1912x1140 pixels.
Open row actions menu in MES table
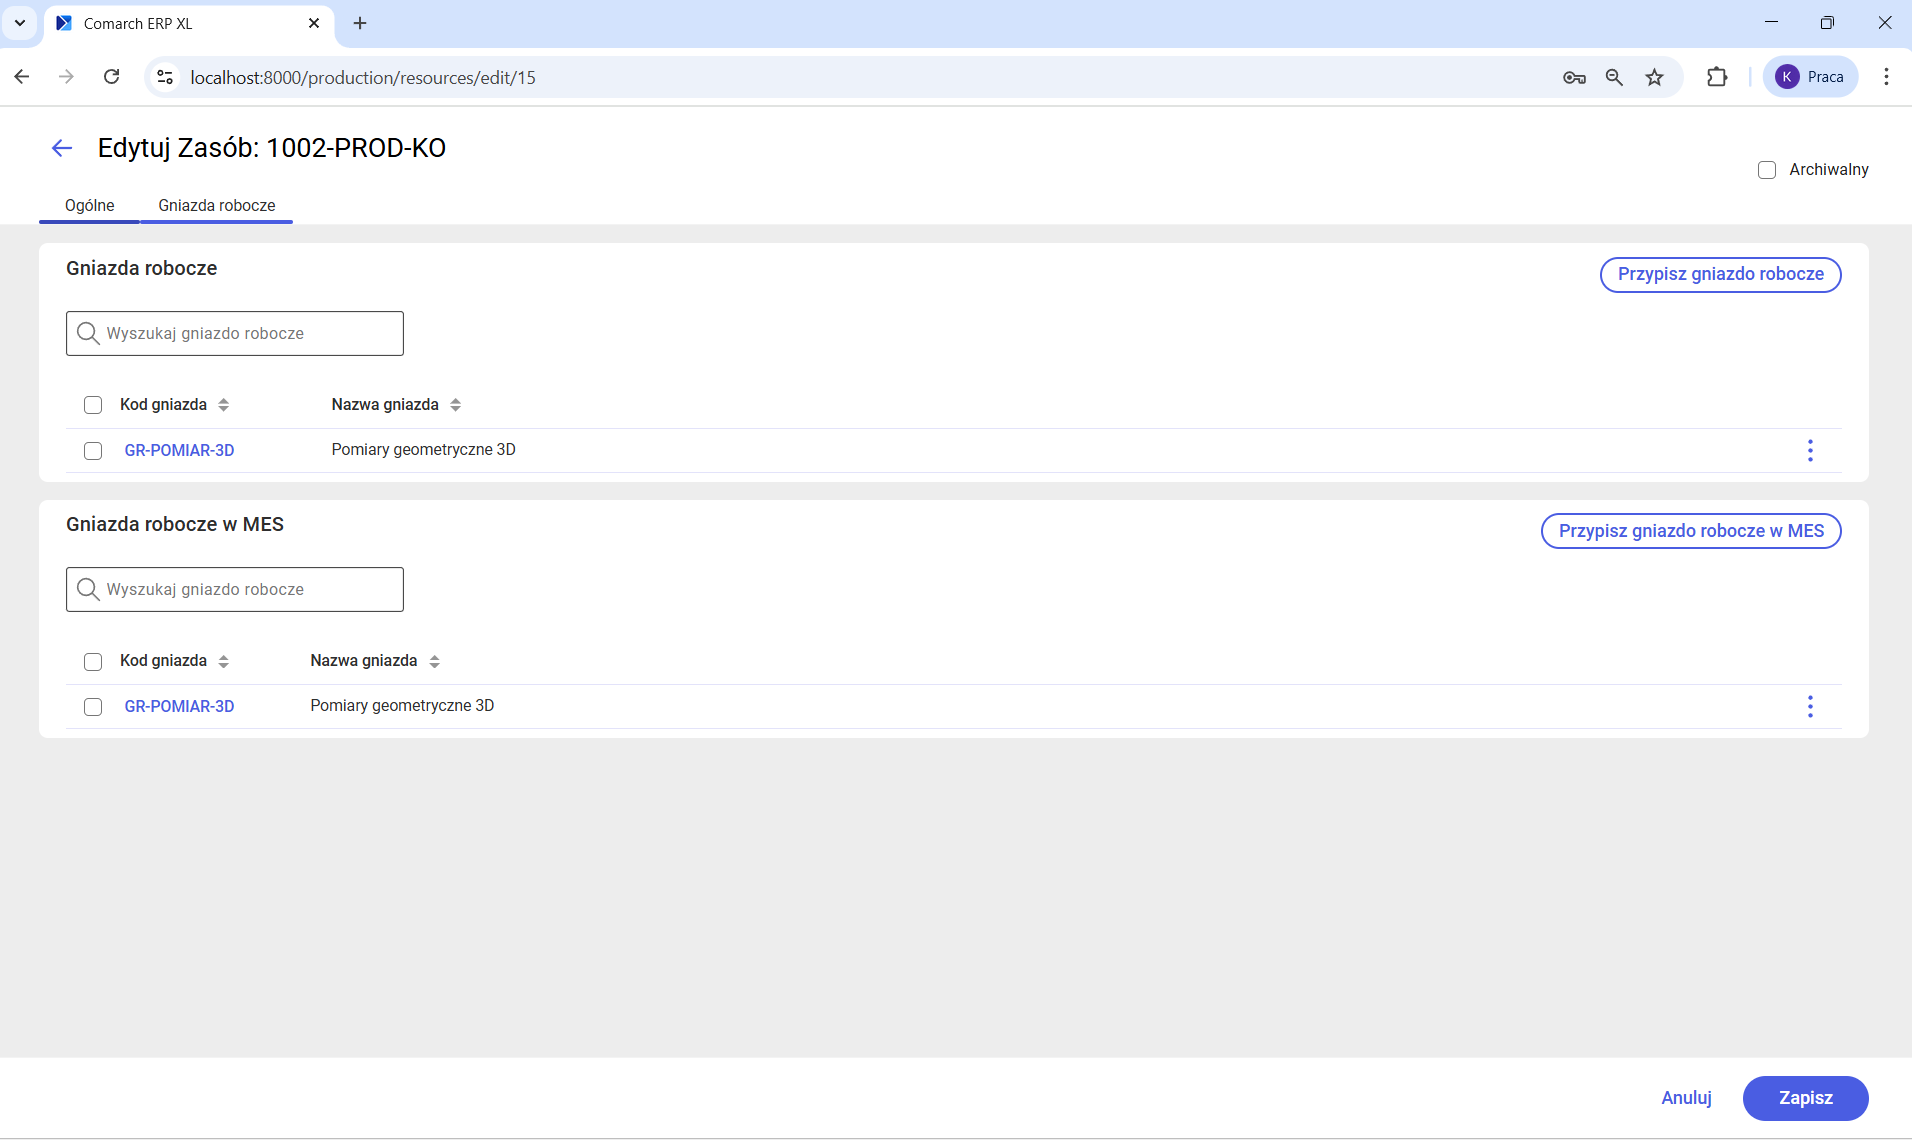coord(1810,706)
